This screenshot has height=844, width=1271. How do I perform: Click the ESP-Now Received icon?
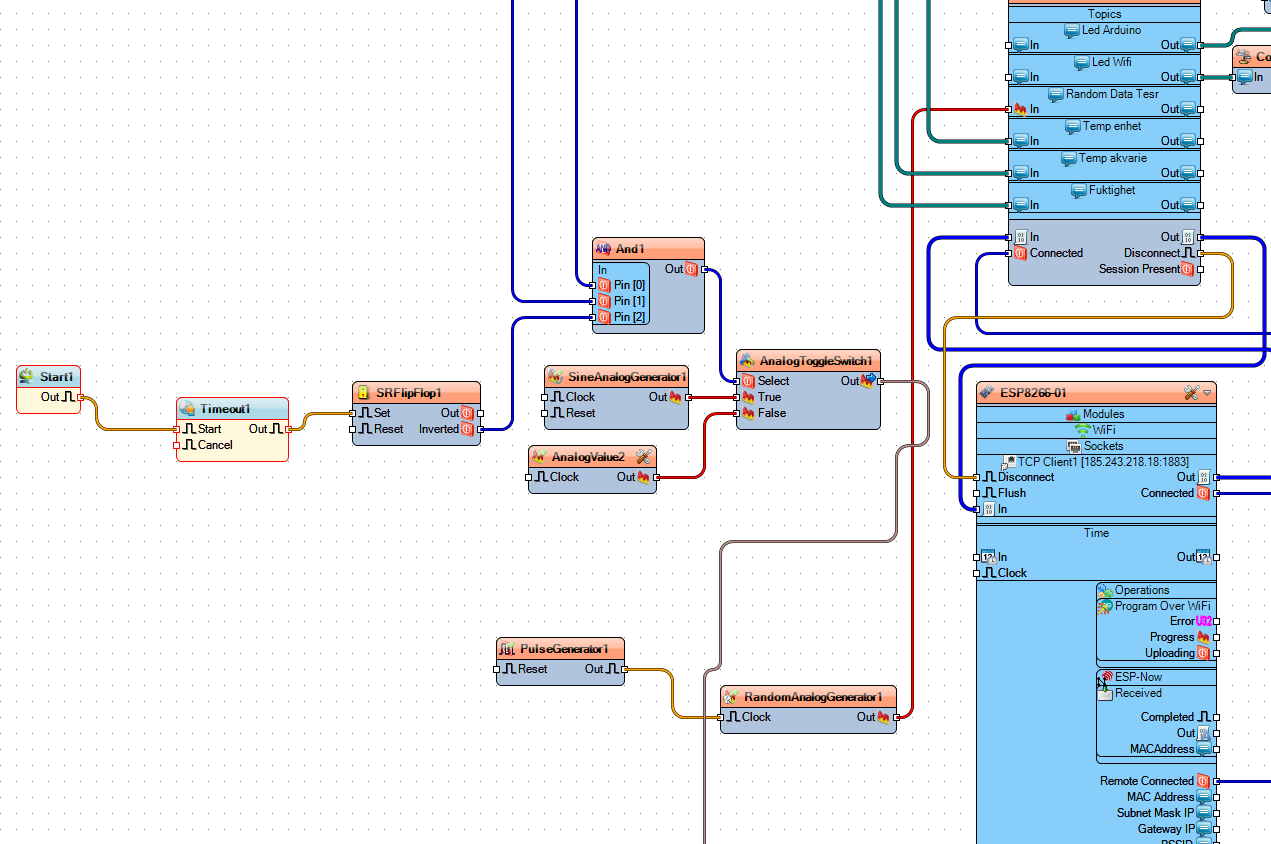pos(1105,693)
